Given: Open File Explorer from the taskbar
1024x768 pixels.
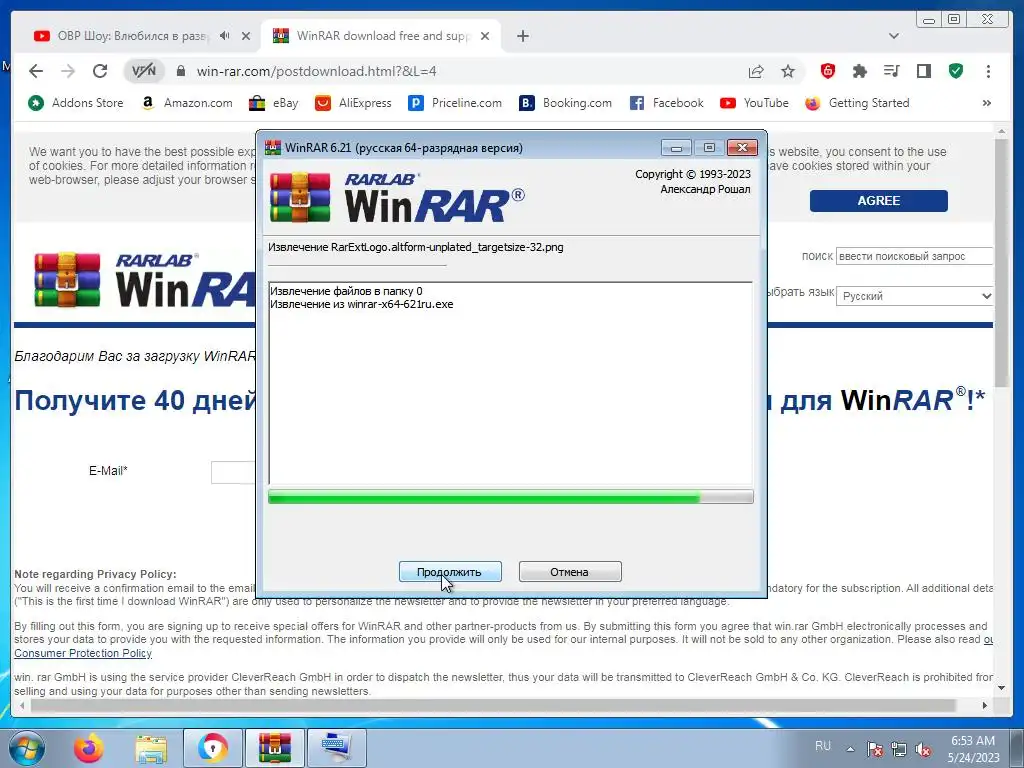Looking at the screenshot, I should [151, 748].
